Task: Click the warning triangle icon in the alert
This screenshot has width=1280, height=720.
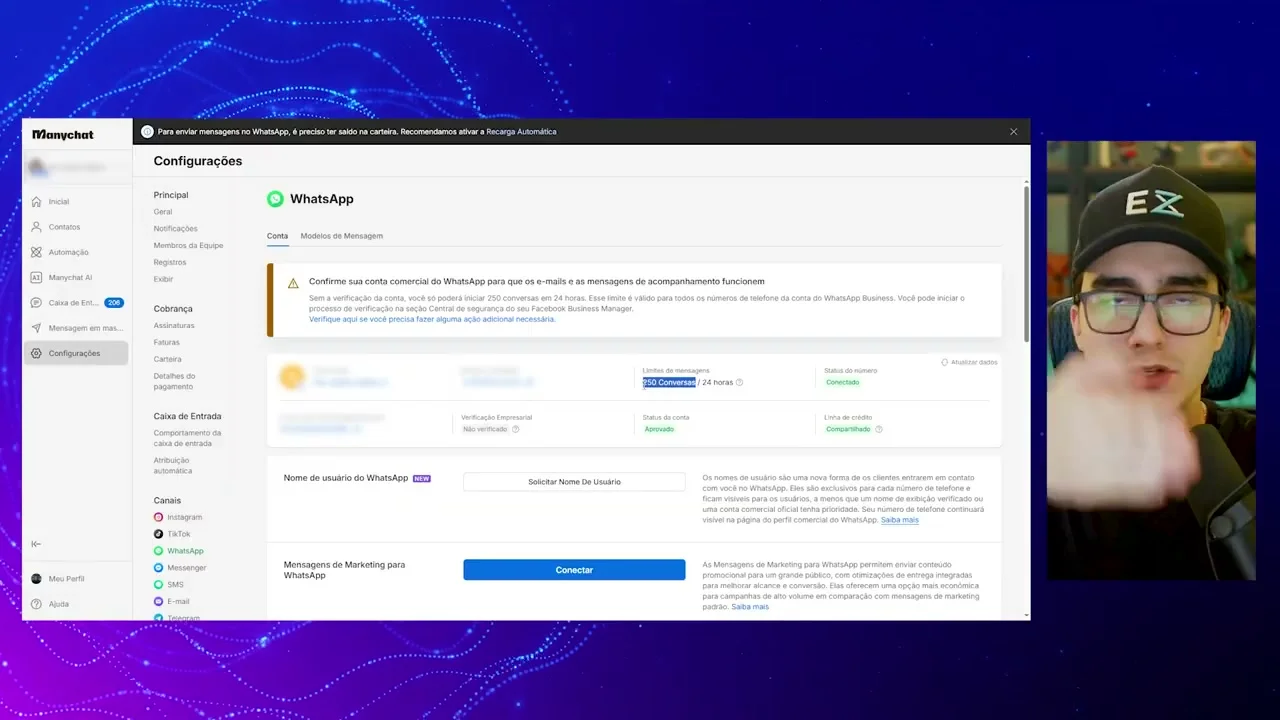Action: tap(293, 284)
